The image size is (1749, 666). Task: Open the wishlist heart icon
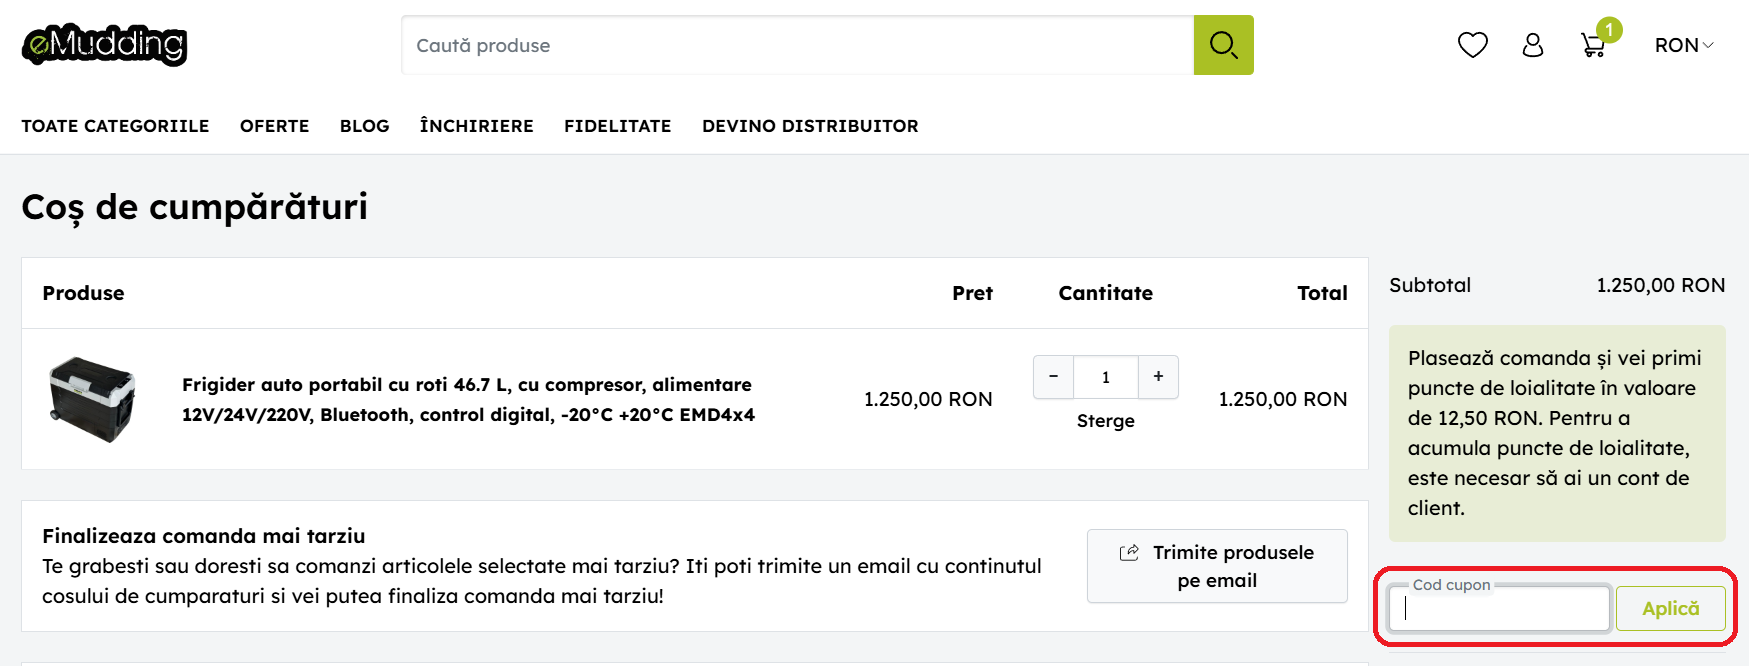[x=1472, y=45]
